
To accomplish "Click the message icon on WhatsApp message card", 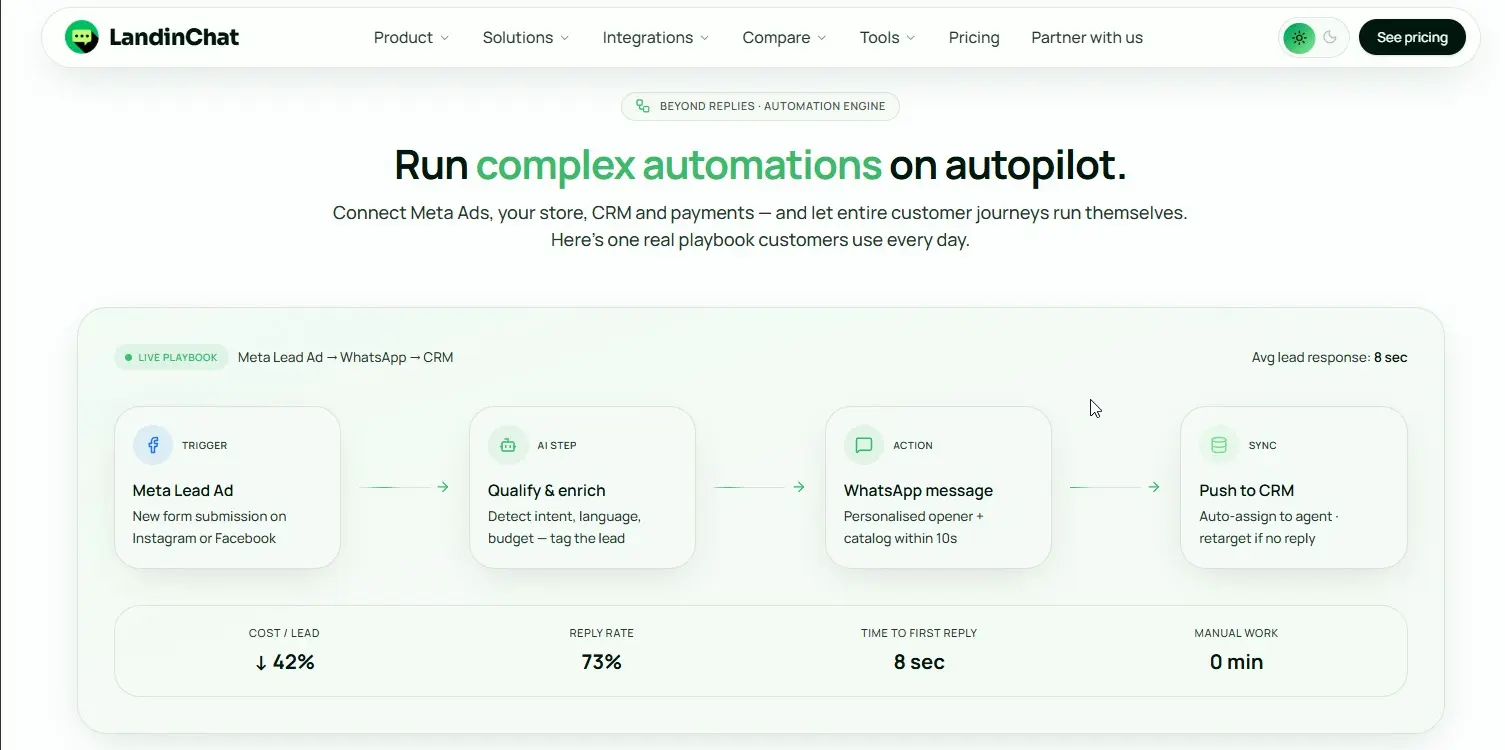I will (864, 445).
